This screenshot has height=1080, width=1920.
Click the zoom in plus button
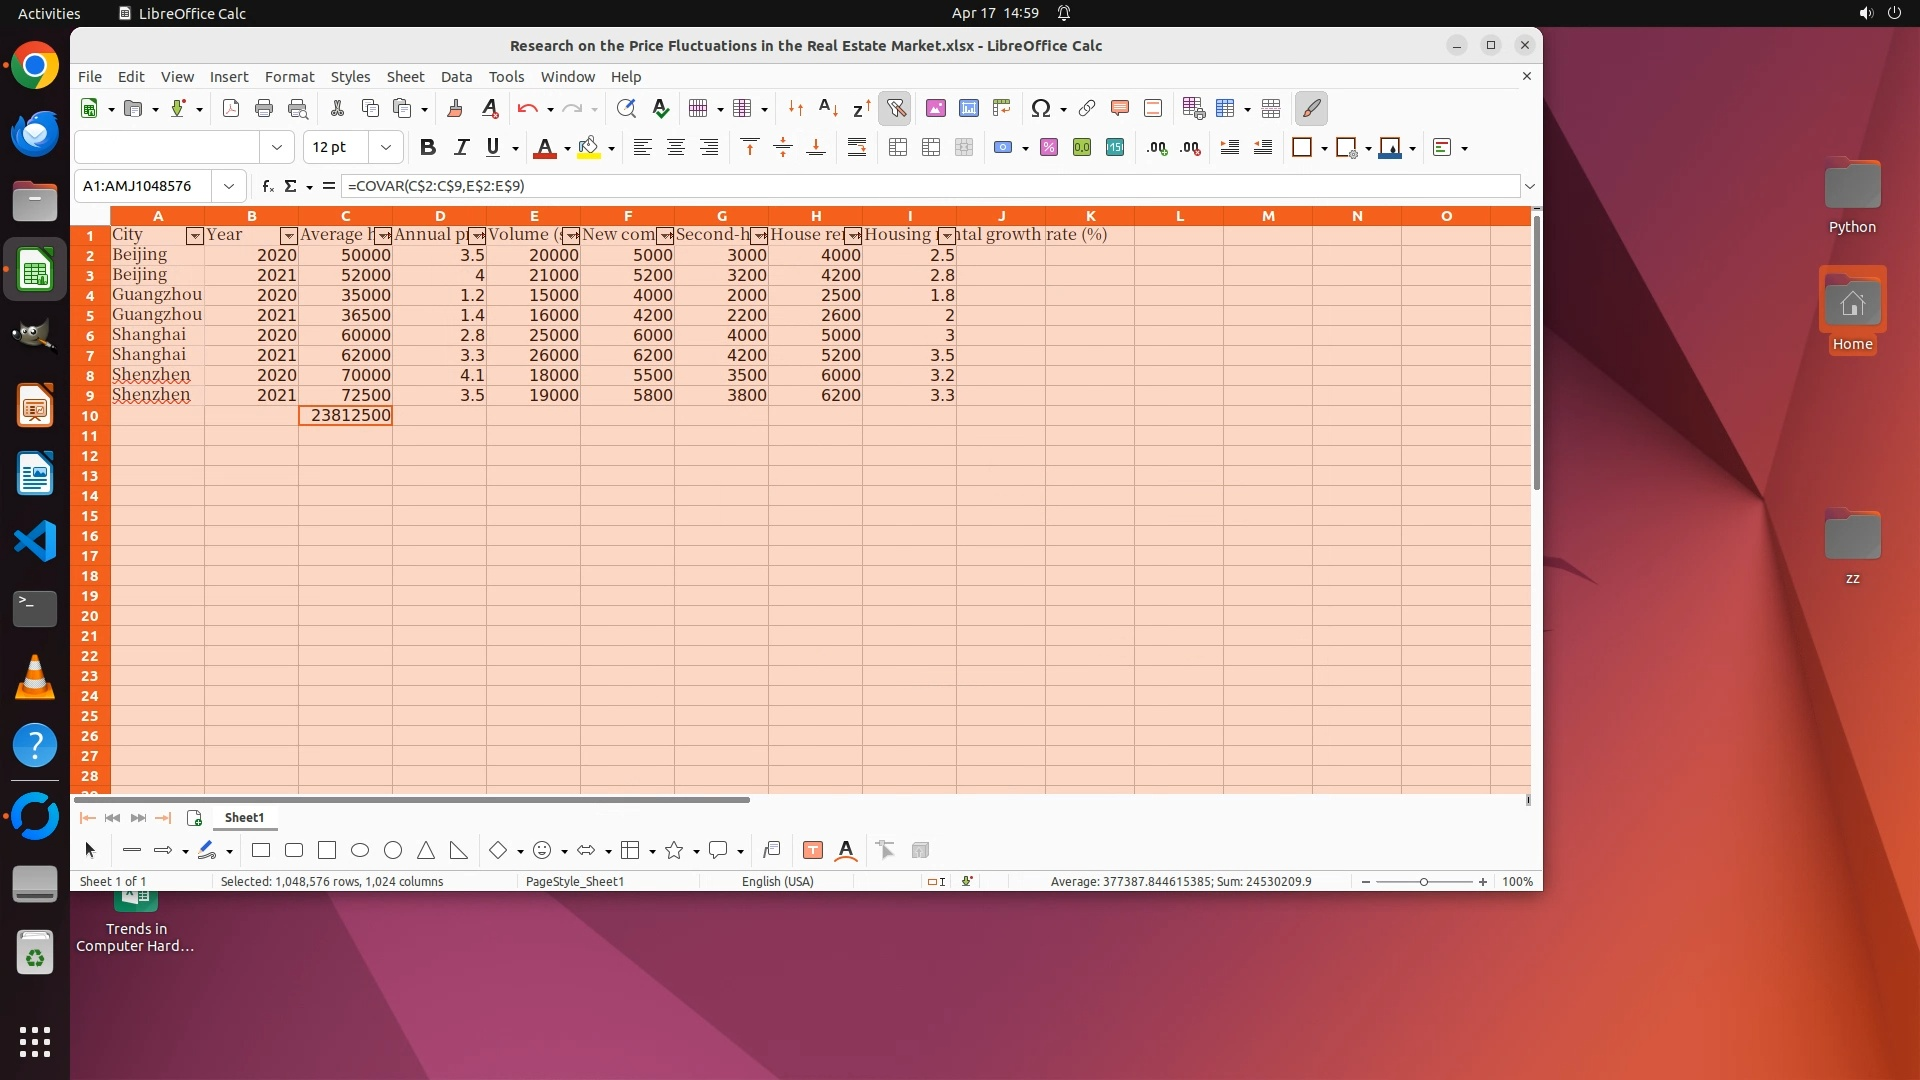[1482, 882]
